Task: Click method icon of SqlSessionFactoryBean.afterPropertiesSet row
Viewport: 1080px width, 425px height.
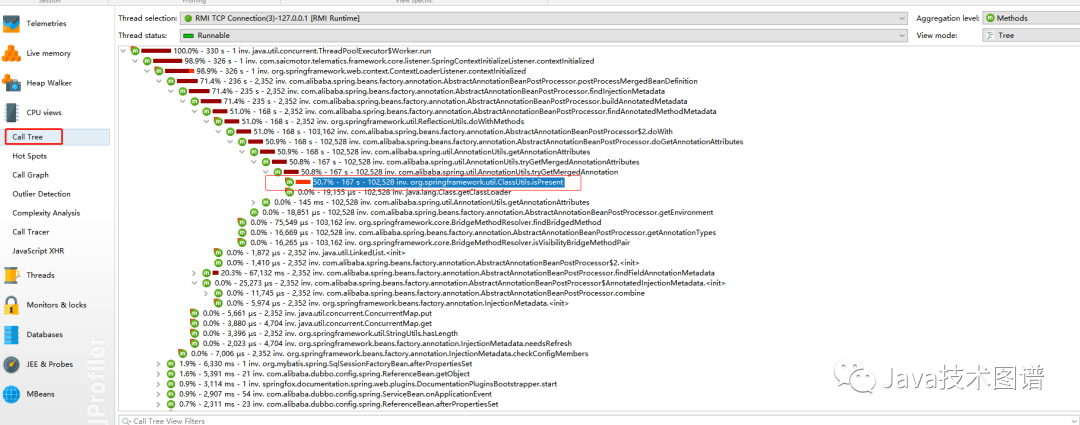Action: click(170, 363)
